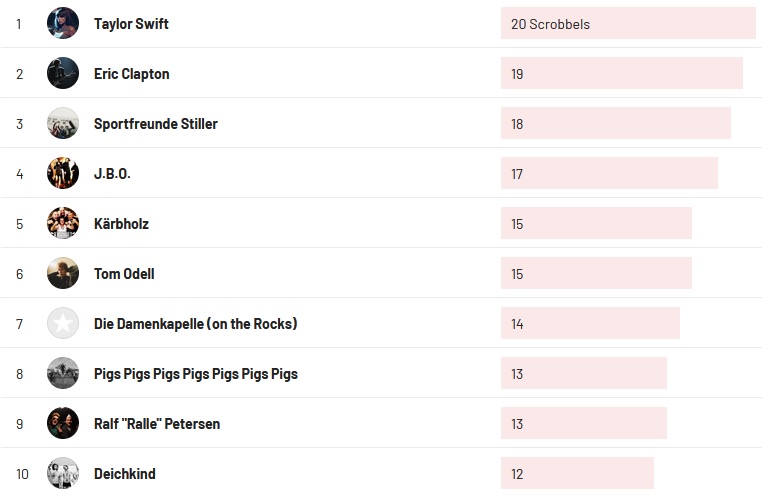The width and height of the screenshot is (762, 497).
Task: Click the Kärbholz artist name
Action: 121,224
